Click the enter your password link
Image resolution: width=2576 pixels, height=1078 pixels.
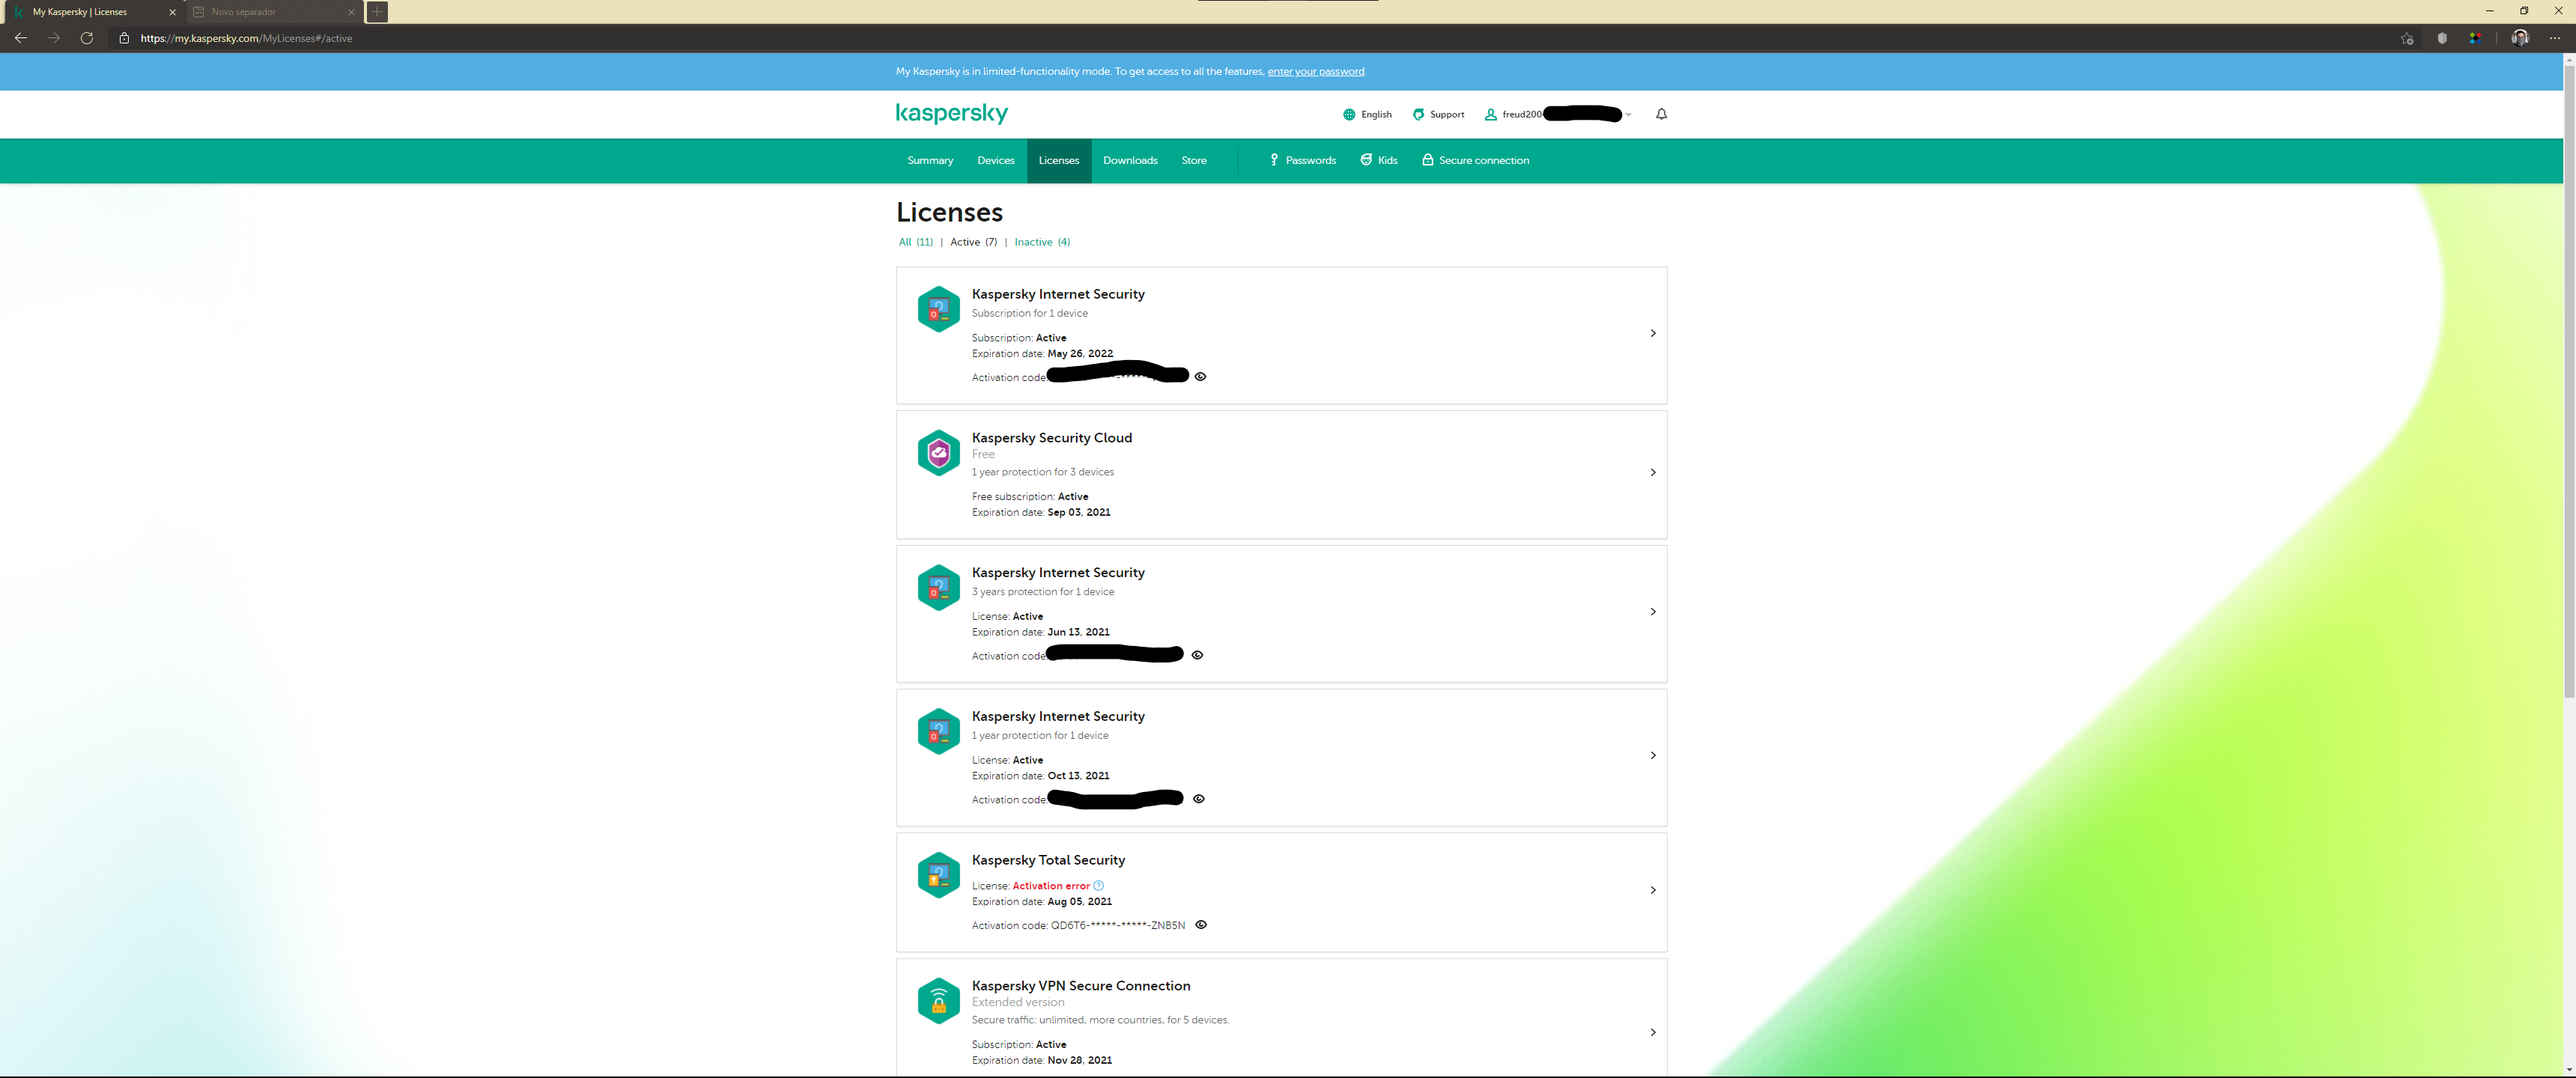(x=1315, y=72)
